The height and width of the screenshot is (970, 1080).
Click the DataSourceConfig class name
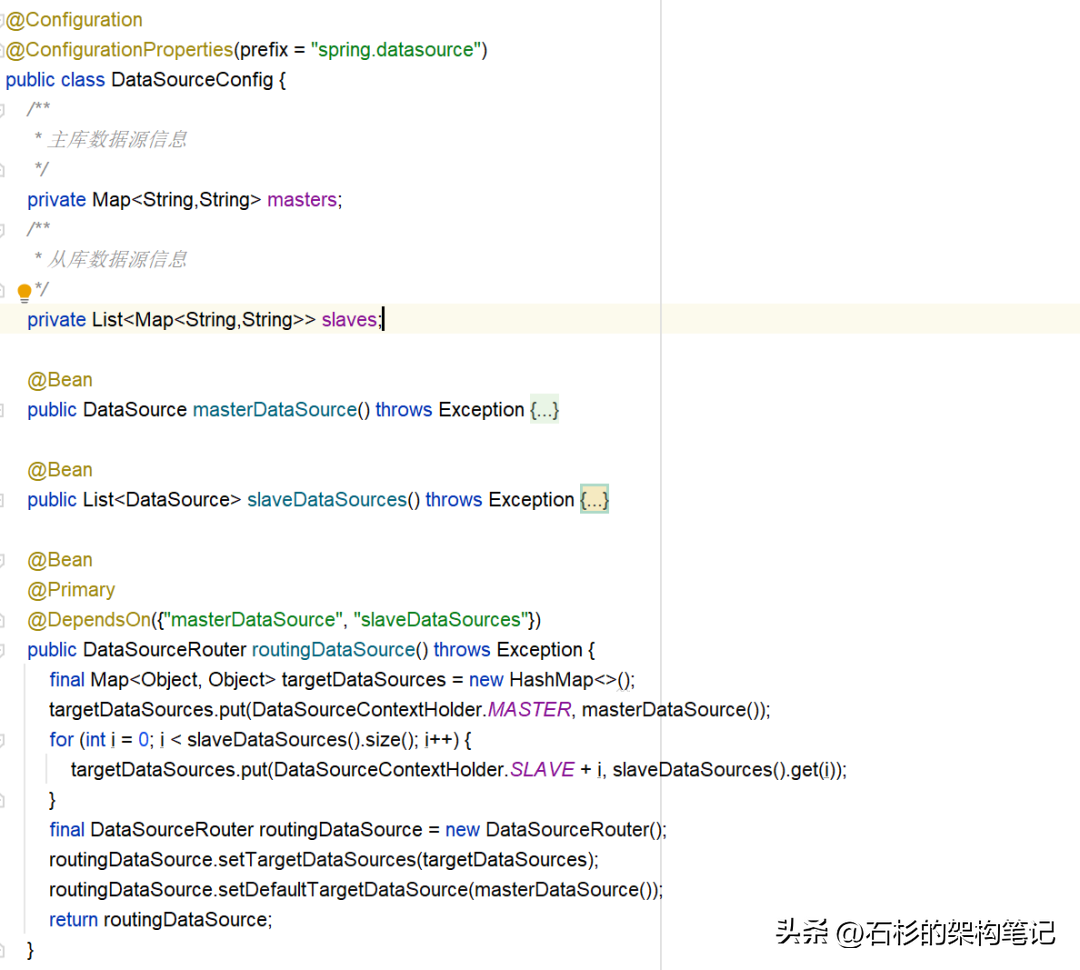point(192,80)
